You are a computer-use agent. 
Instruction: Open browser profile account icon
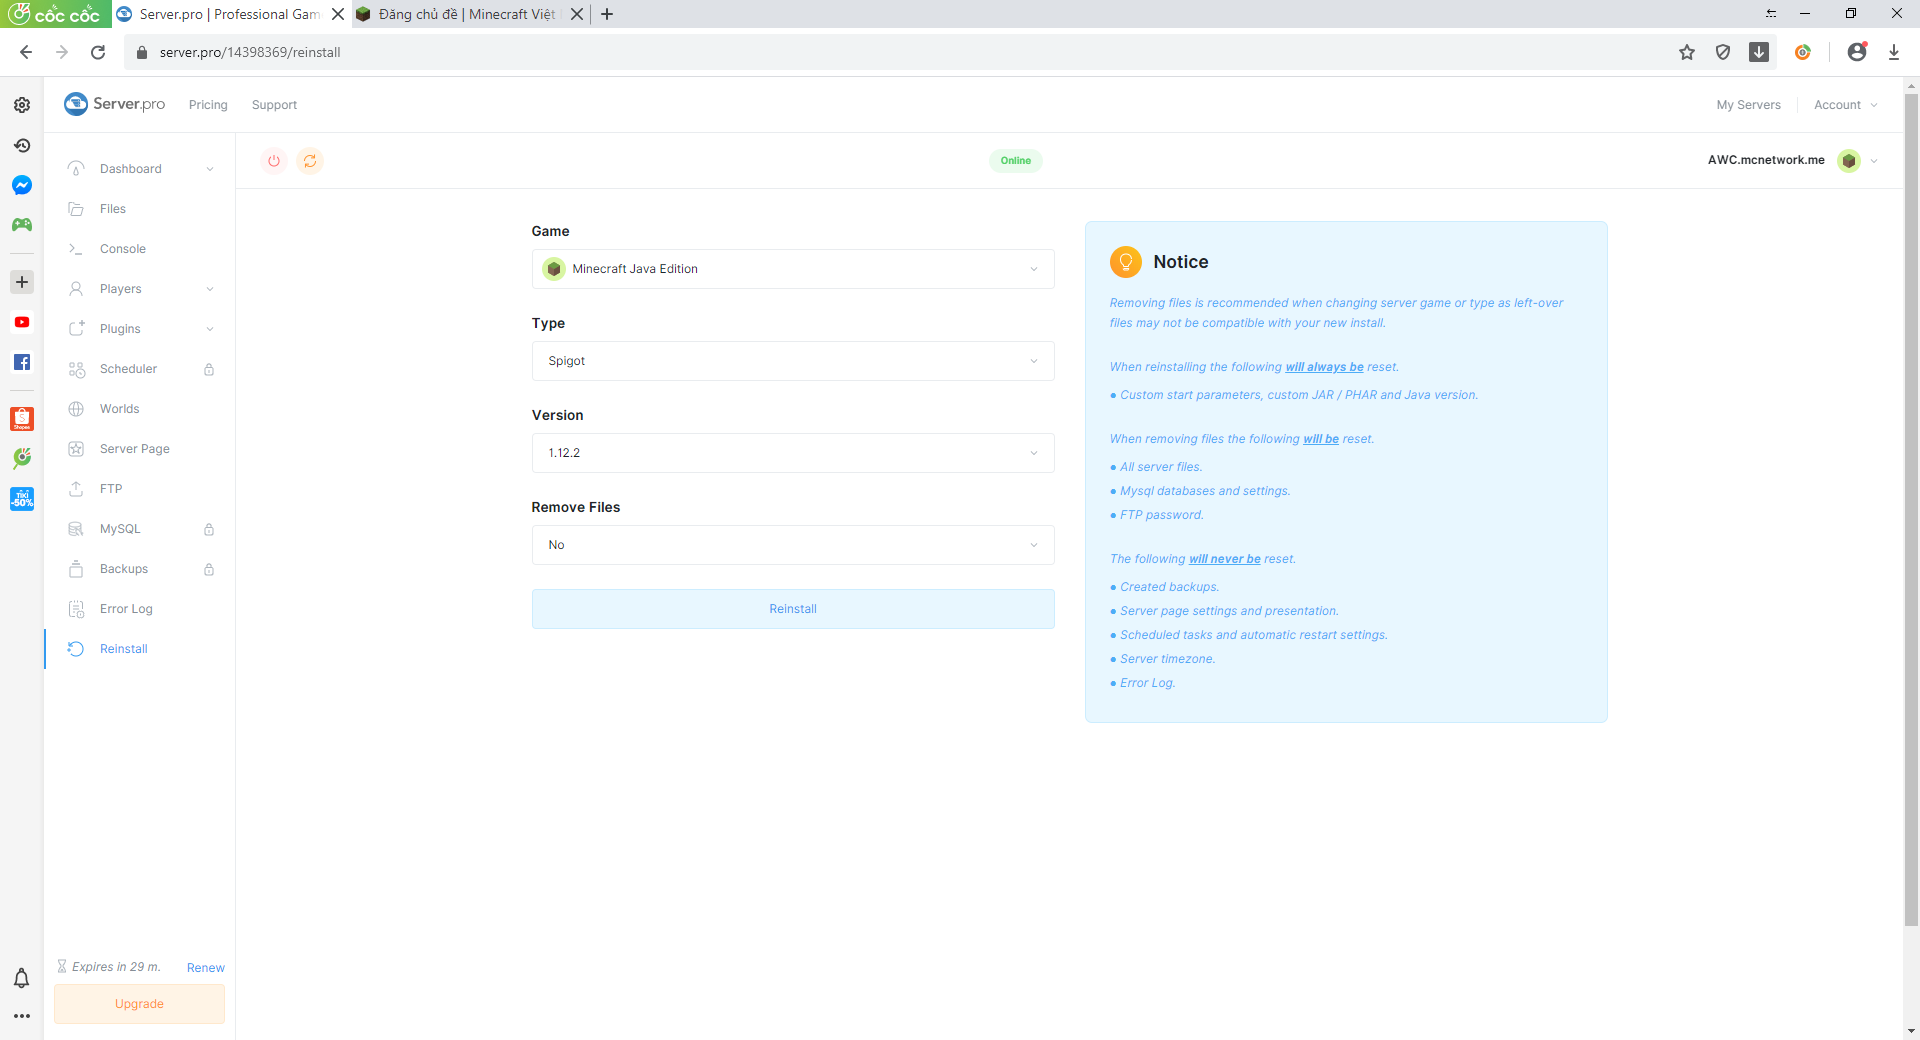(x=1857, y=52)
